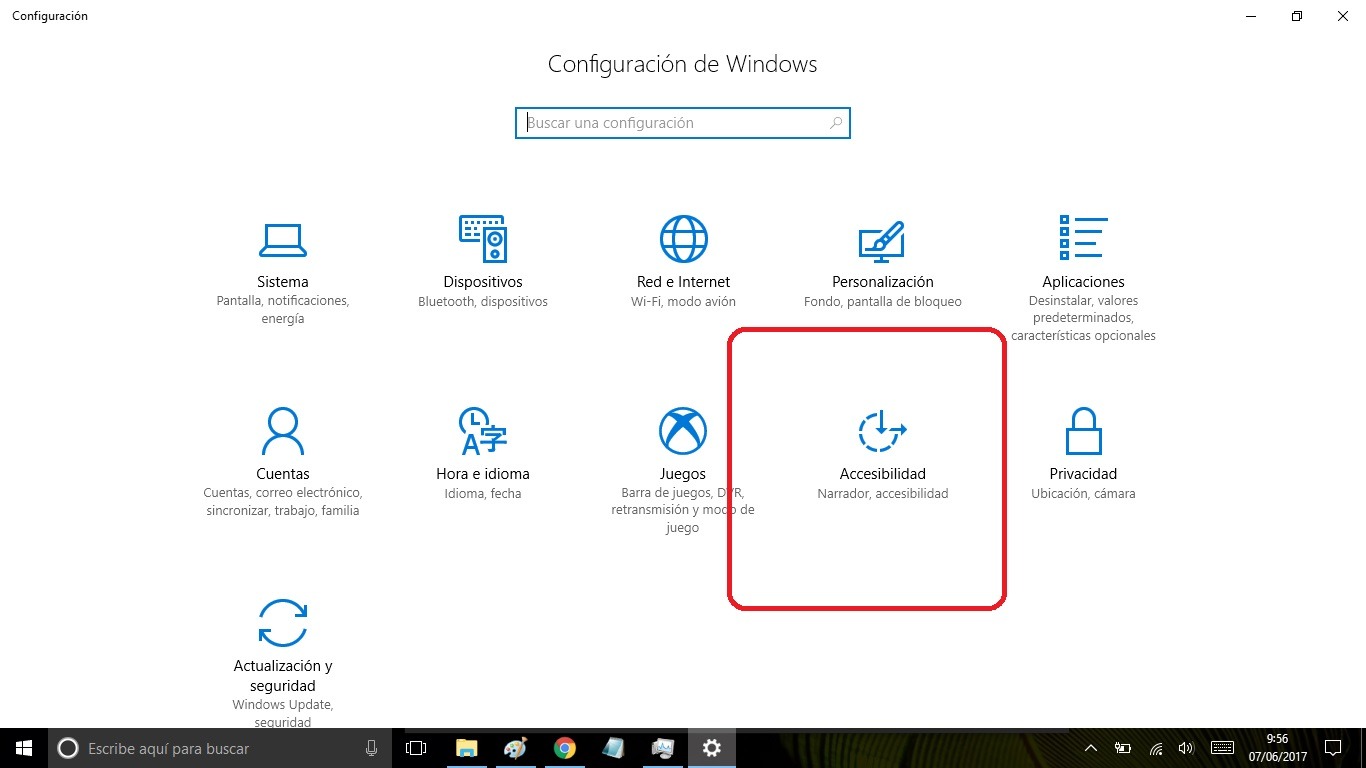Open the Action Center notifications icon
1366x768 pixels.
(1333, 748)
